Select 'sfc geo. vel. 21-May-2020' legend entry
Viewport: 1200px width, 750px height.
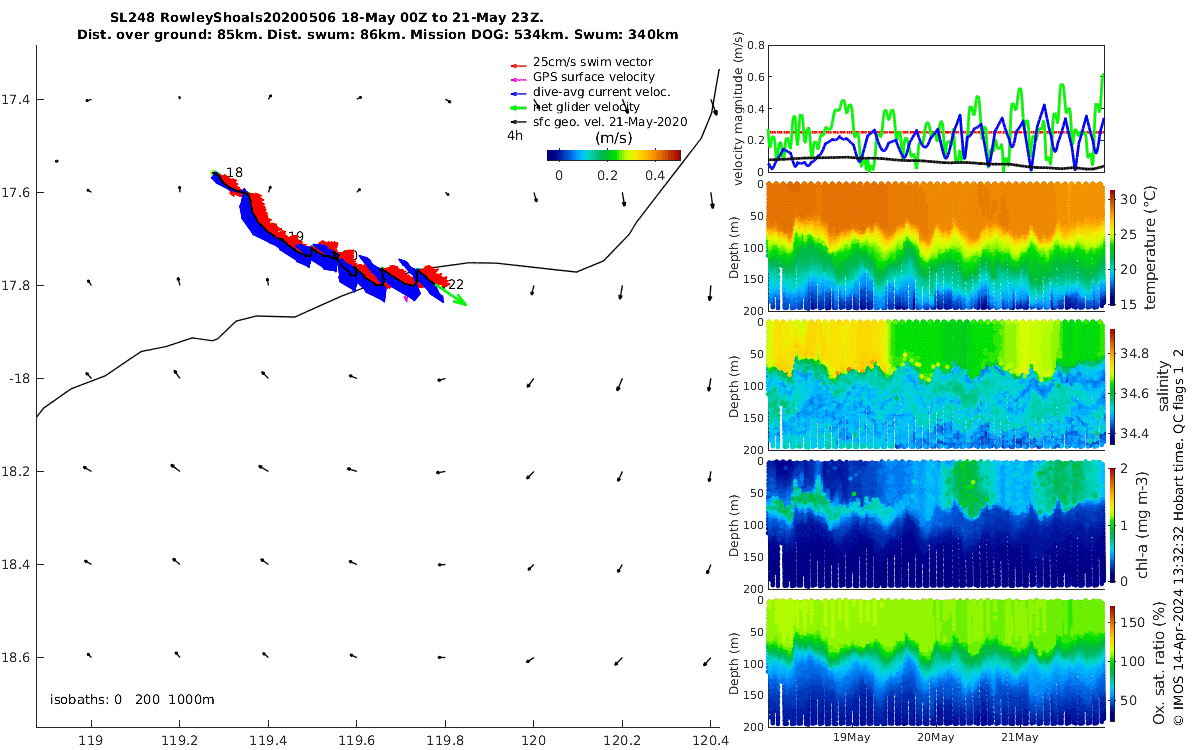point(610,122)
